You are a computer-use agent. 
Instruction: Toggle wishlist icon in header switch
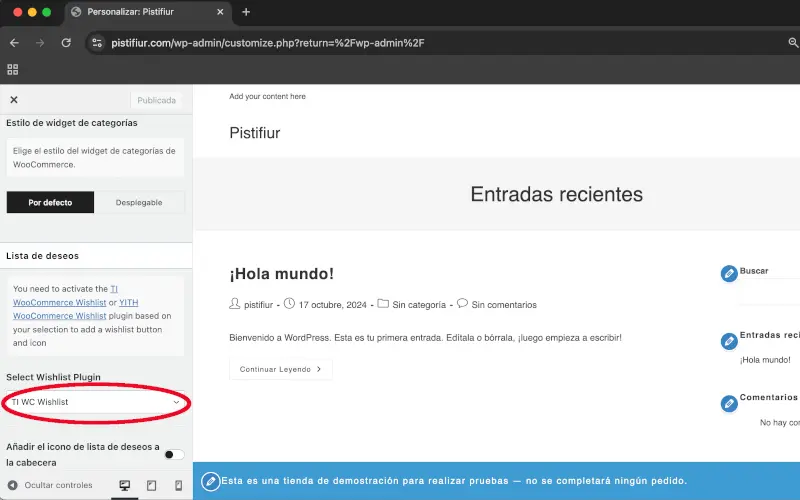point(174,455)
